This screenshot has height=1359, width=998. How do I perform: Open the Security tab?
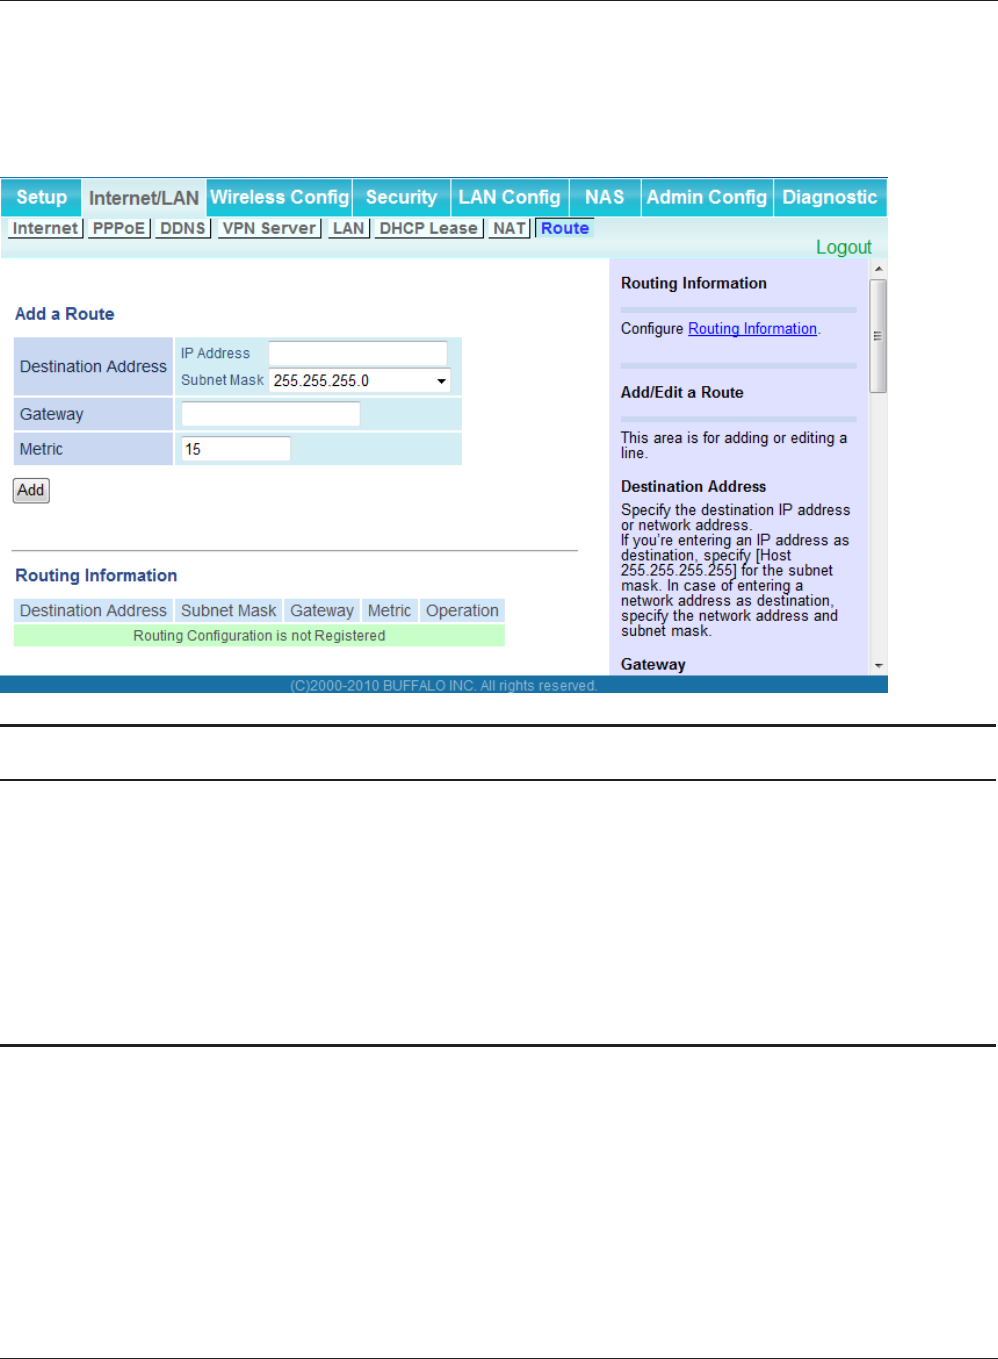coord(401,198)
